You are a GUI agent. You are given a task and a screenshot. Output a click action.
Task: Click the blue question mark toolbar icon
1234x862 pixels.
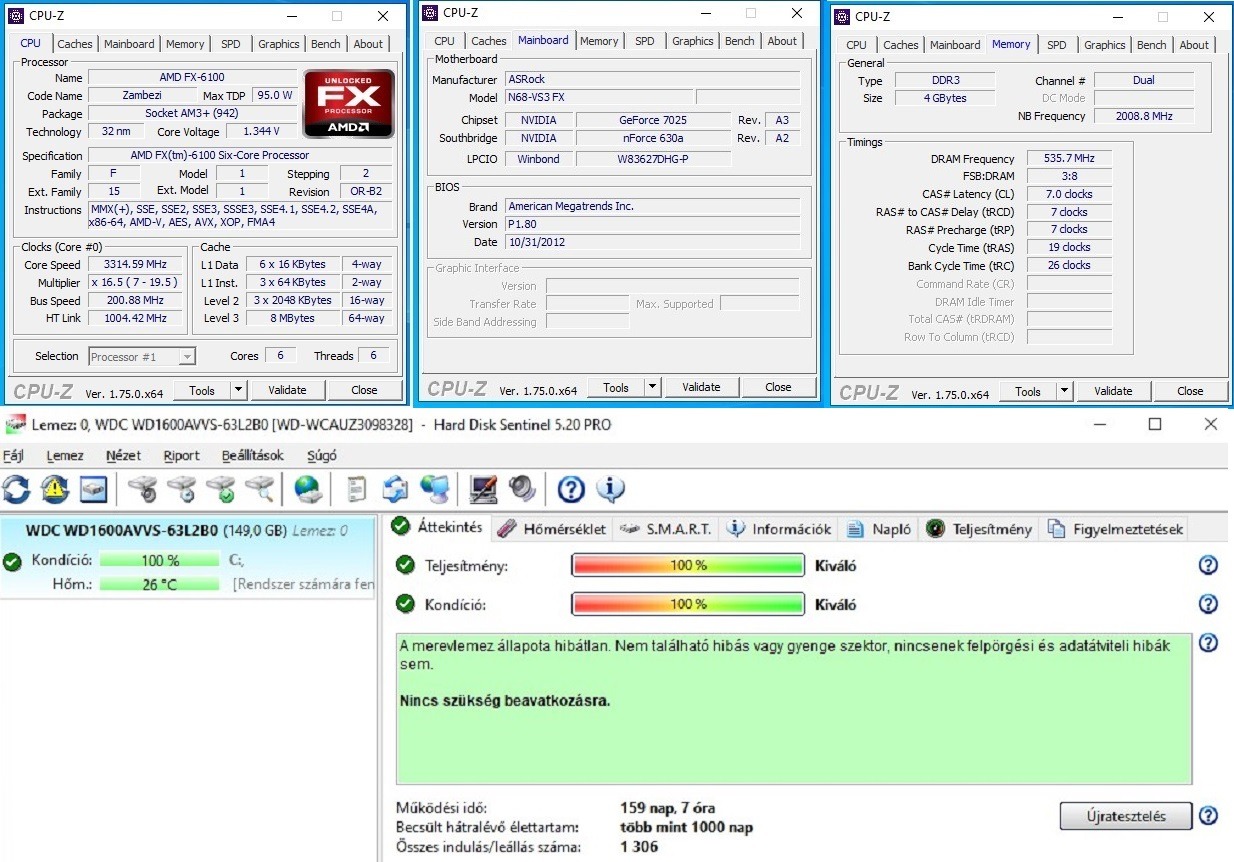571,489
